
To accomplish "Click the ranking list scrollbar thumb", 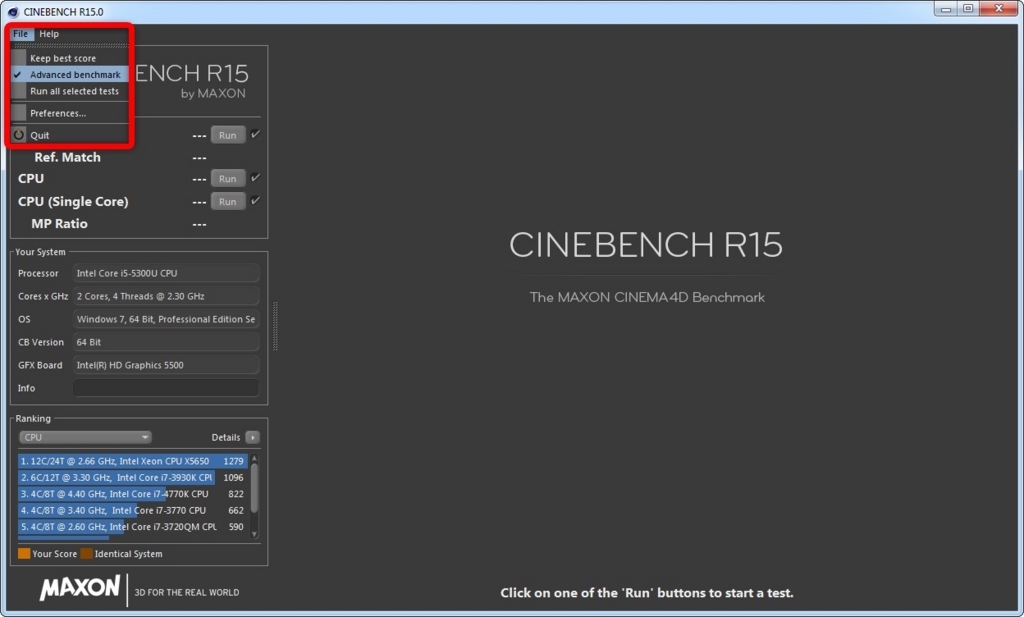I will point(255,488).
